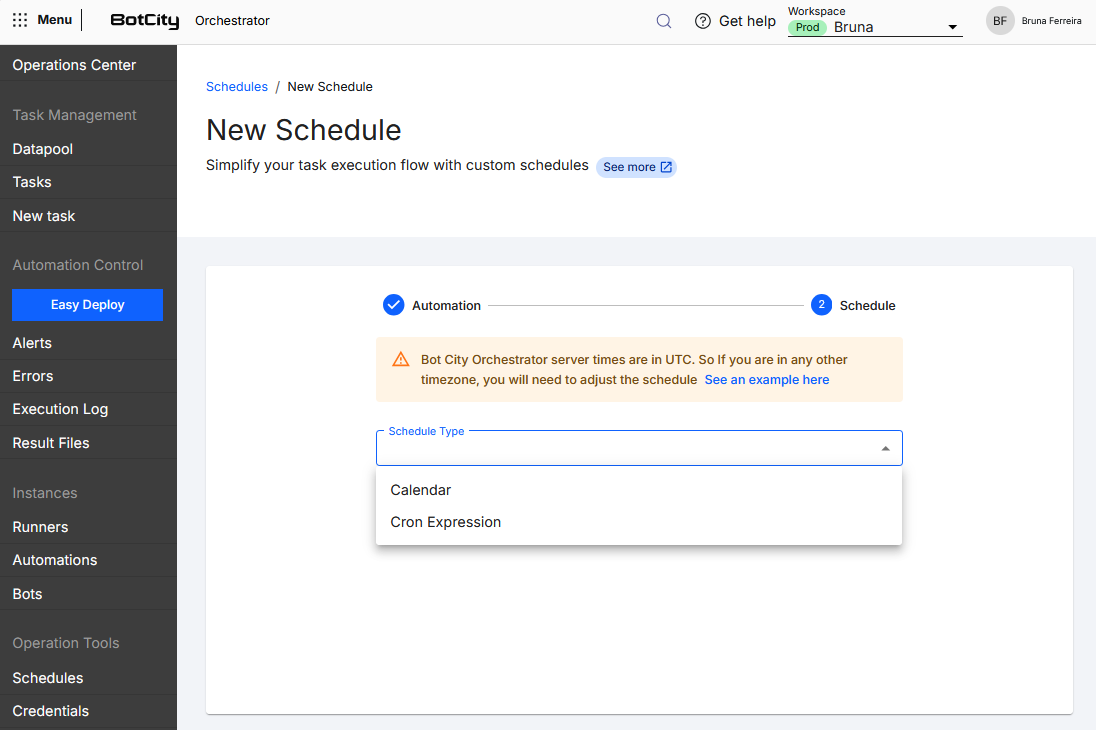1096x730 pixels.
Task: Click the Menu label in header
Action: coord(55,20)
